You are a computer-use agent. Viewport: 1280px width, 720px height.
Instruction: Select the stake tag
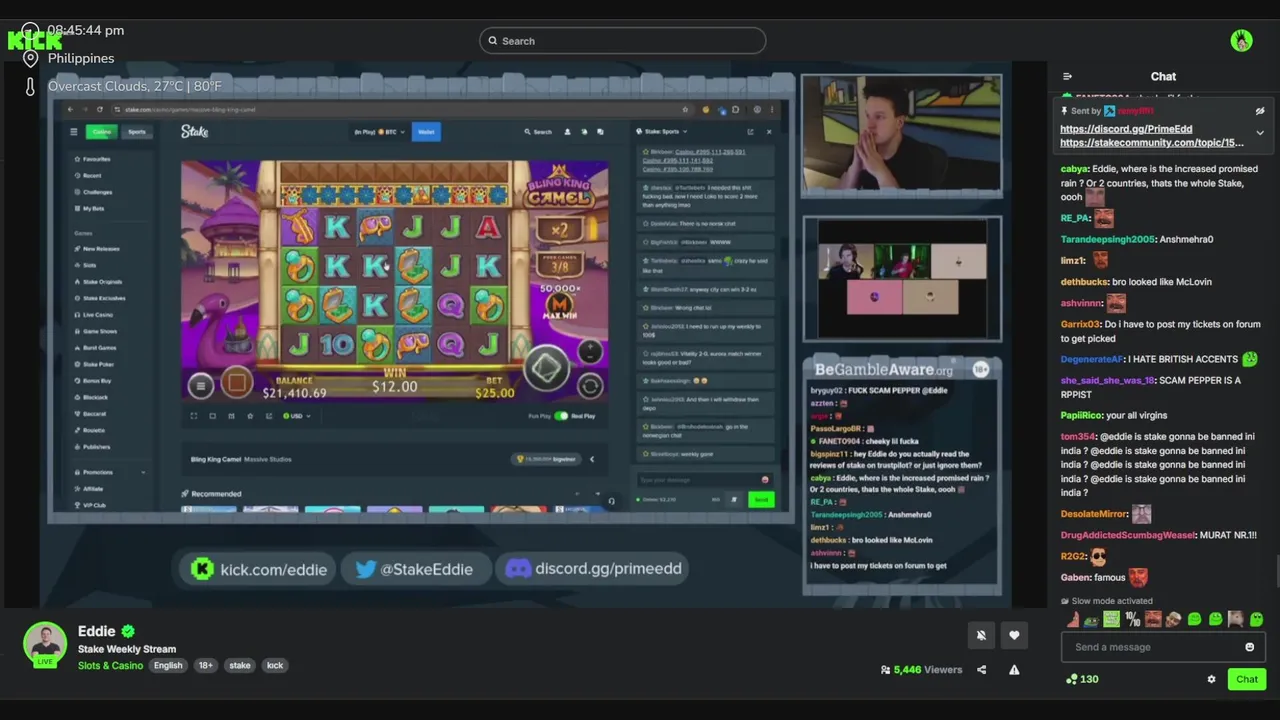click(x=240, y=666)
